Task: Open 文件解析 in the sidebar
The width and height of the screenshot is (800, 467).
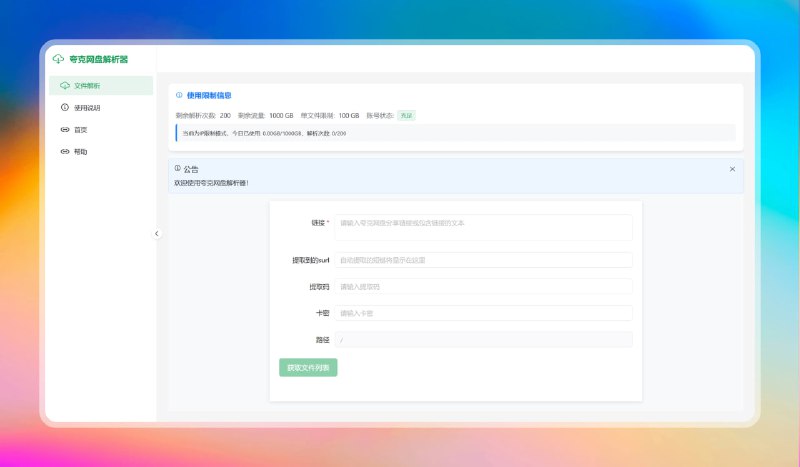Action: [101, 86]
